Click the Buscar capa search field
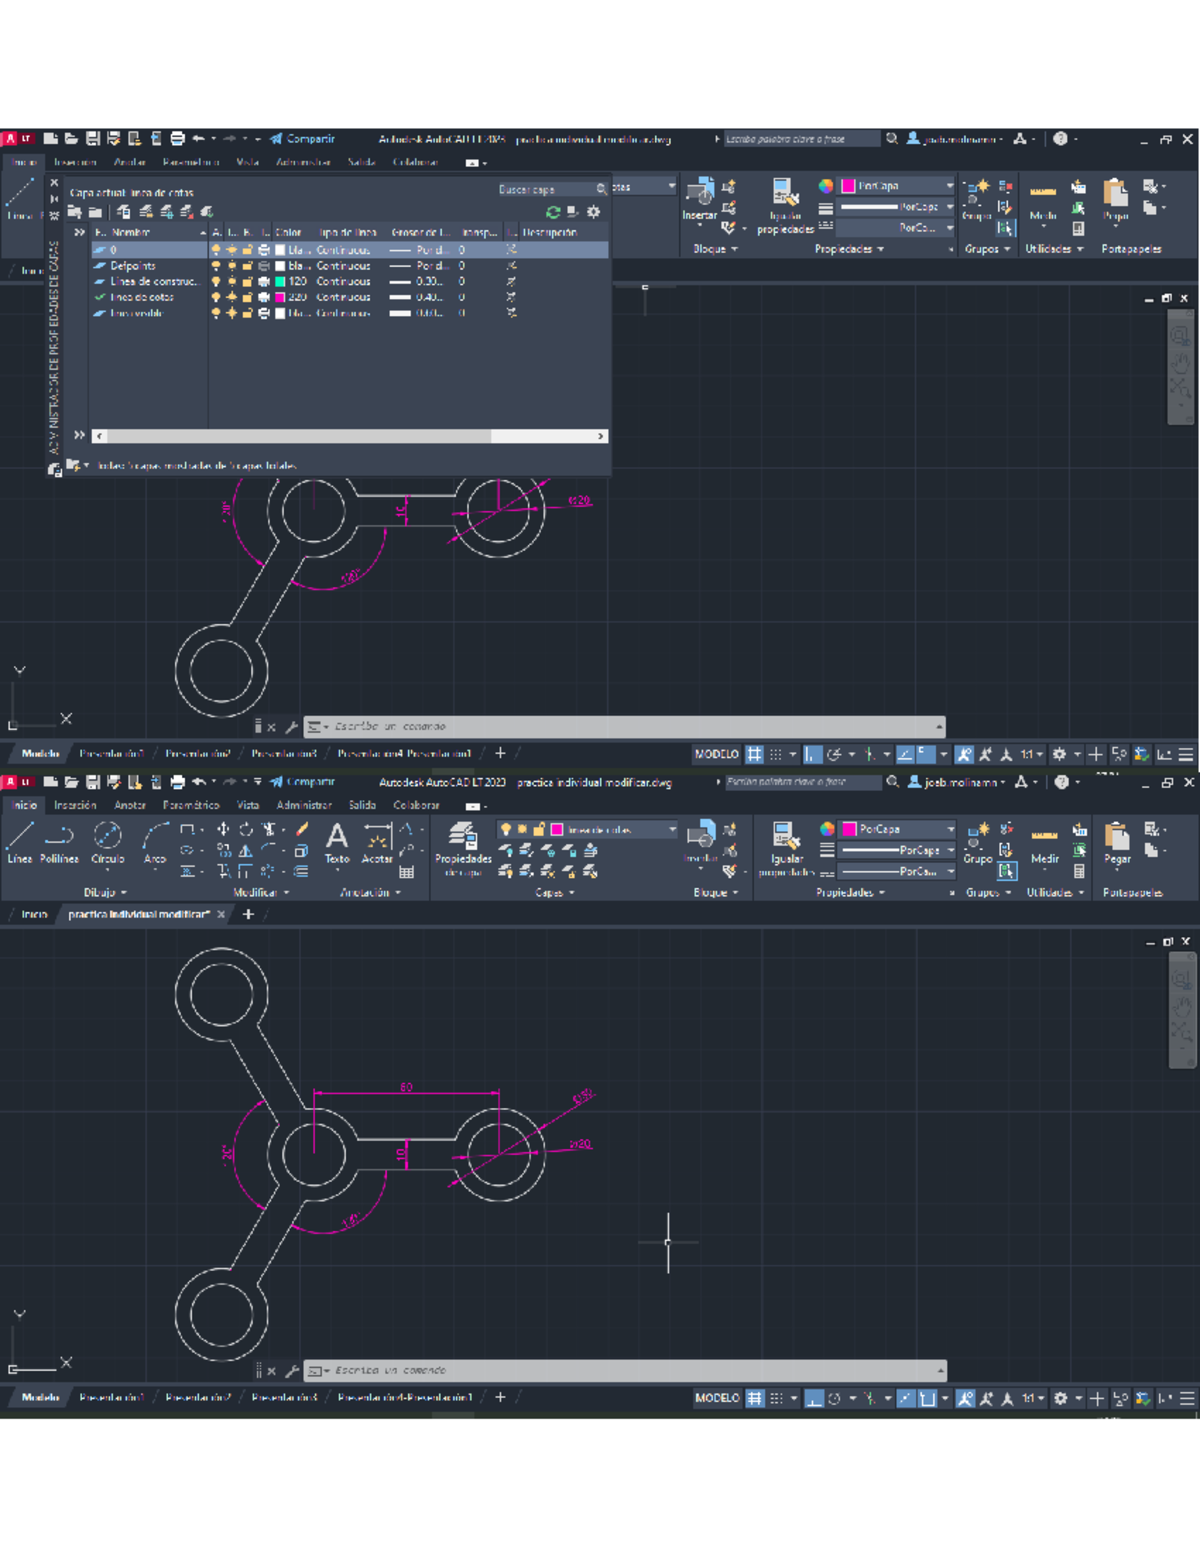1200x1553 pixels. click(545, 189)
